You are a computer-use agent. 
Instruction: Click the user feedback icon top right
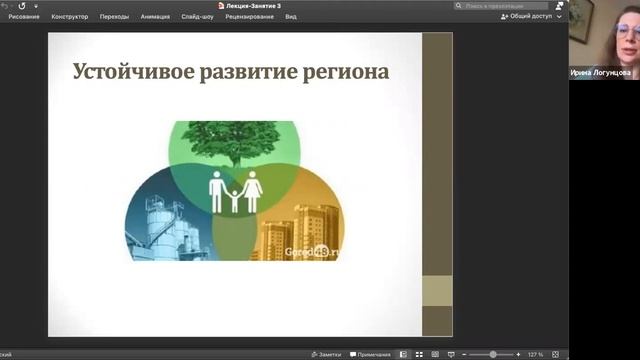click(559, 6)
